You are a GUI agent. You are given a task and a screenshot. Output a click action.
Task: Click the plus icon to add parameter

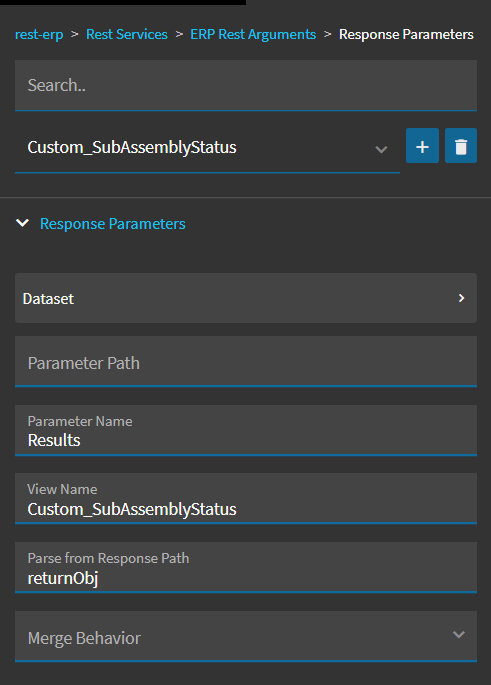coord(422,146)
